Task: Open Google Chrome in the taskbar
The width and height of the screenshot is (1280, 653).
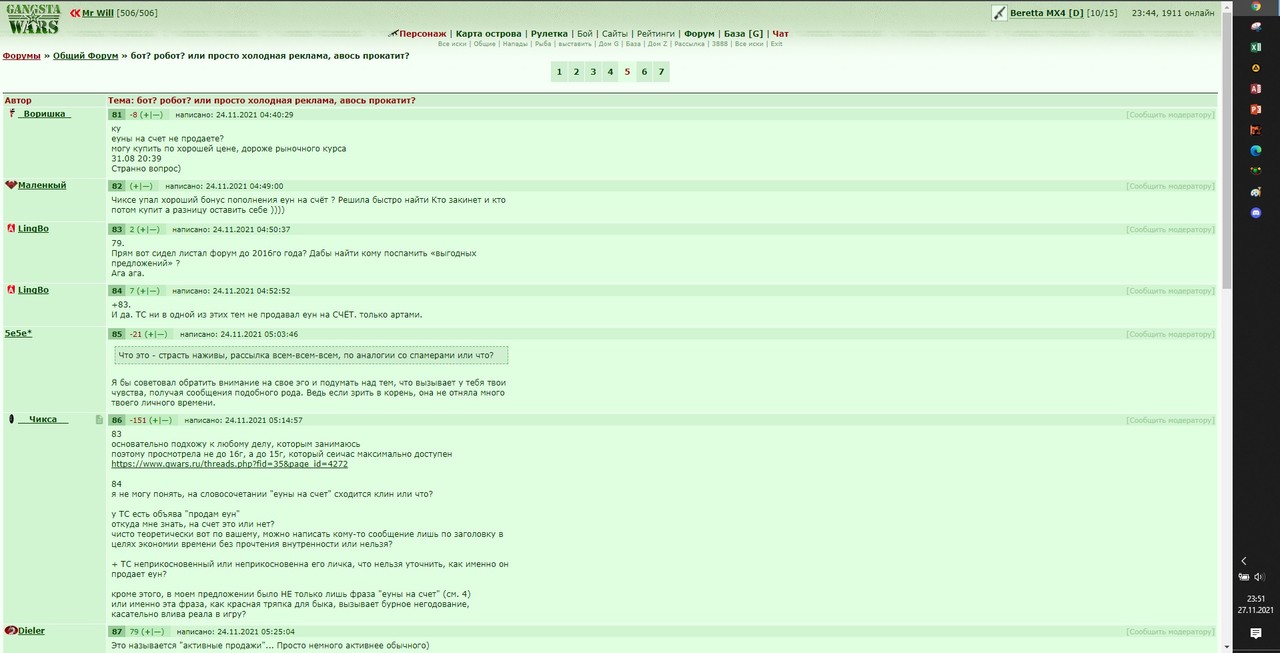Action: 1256,6
